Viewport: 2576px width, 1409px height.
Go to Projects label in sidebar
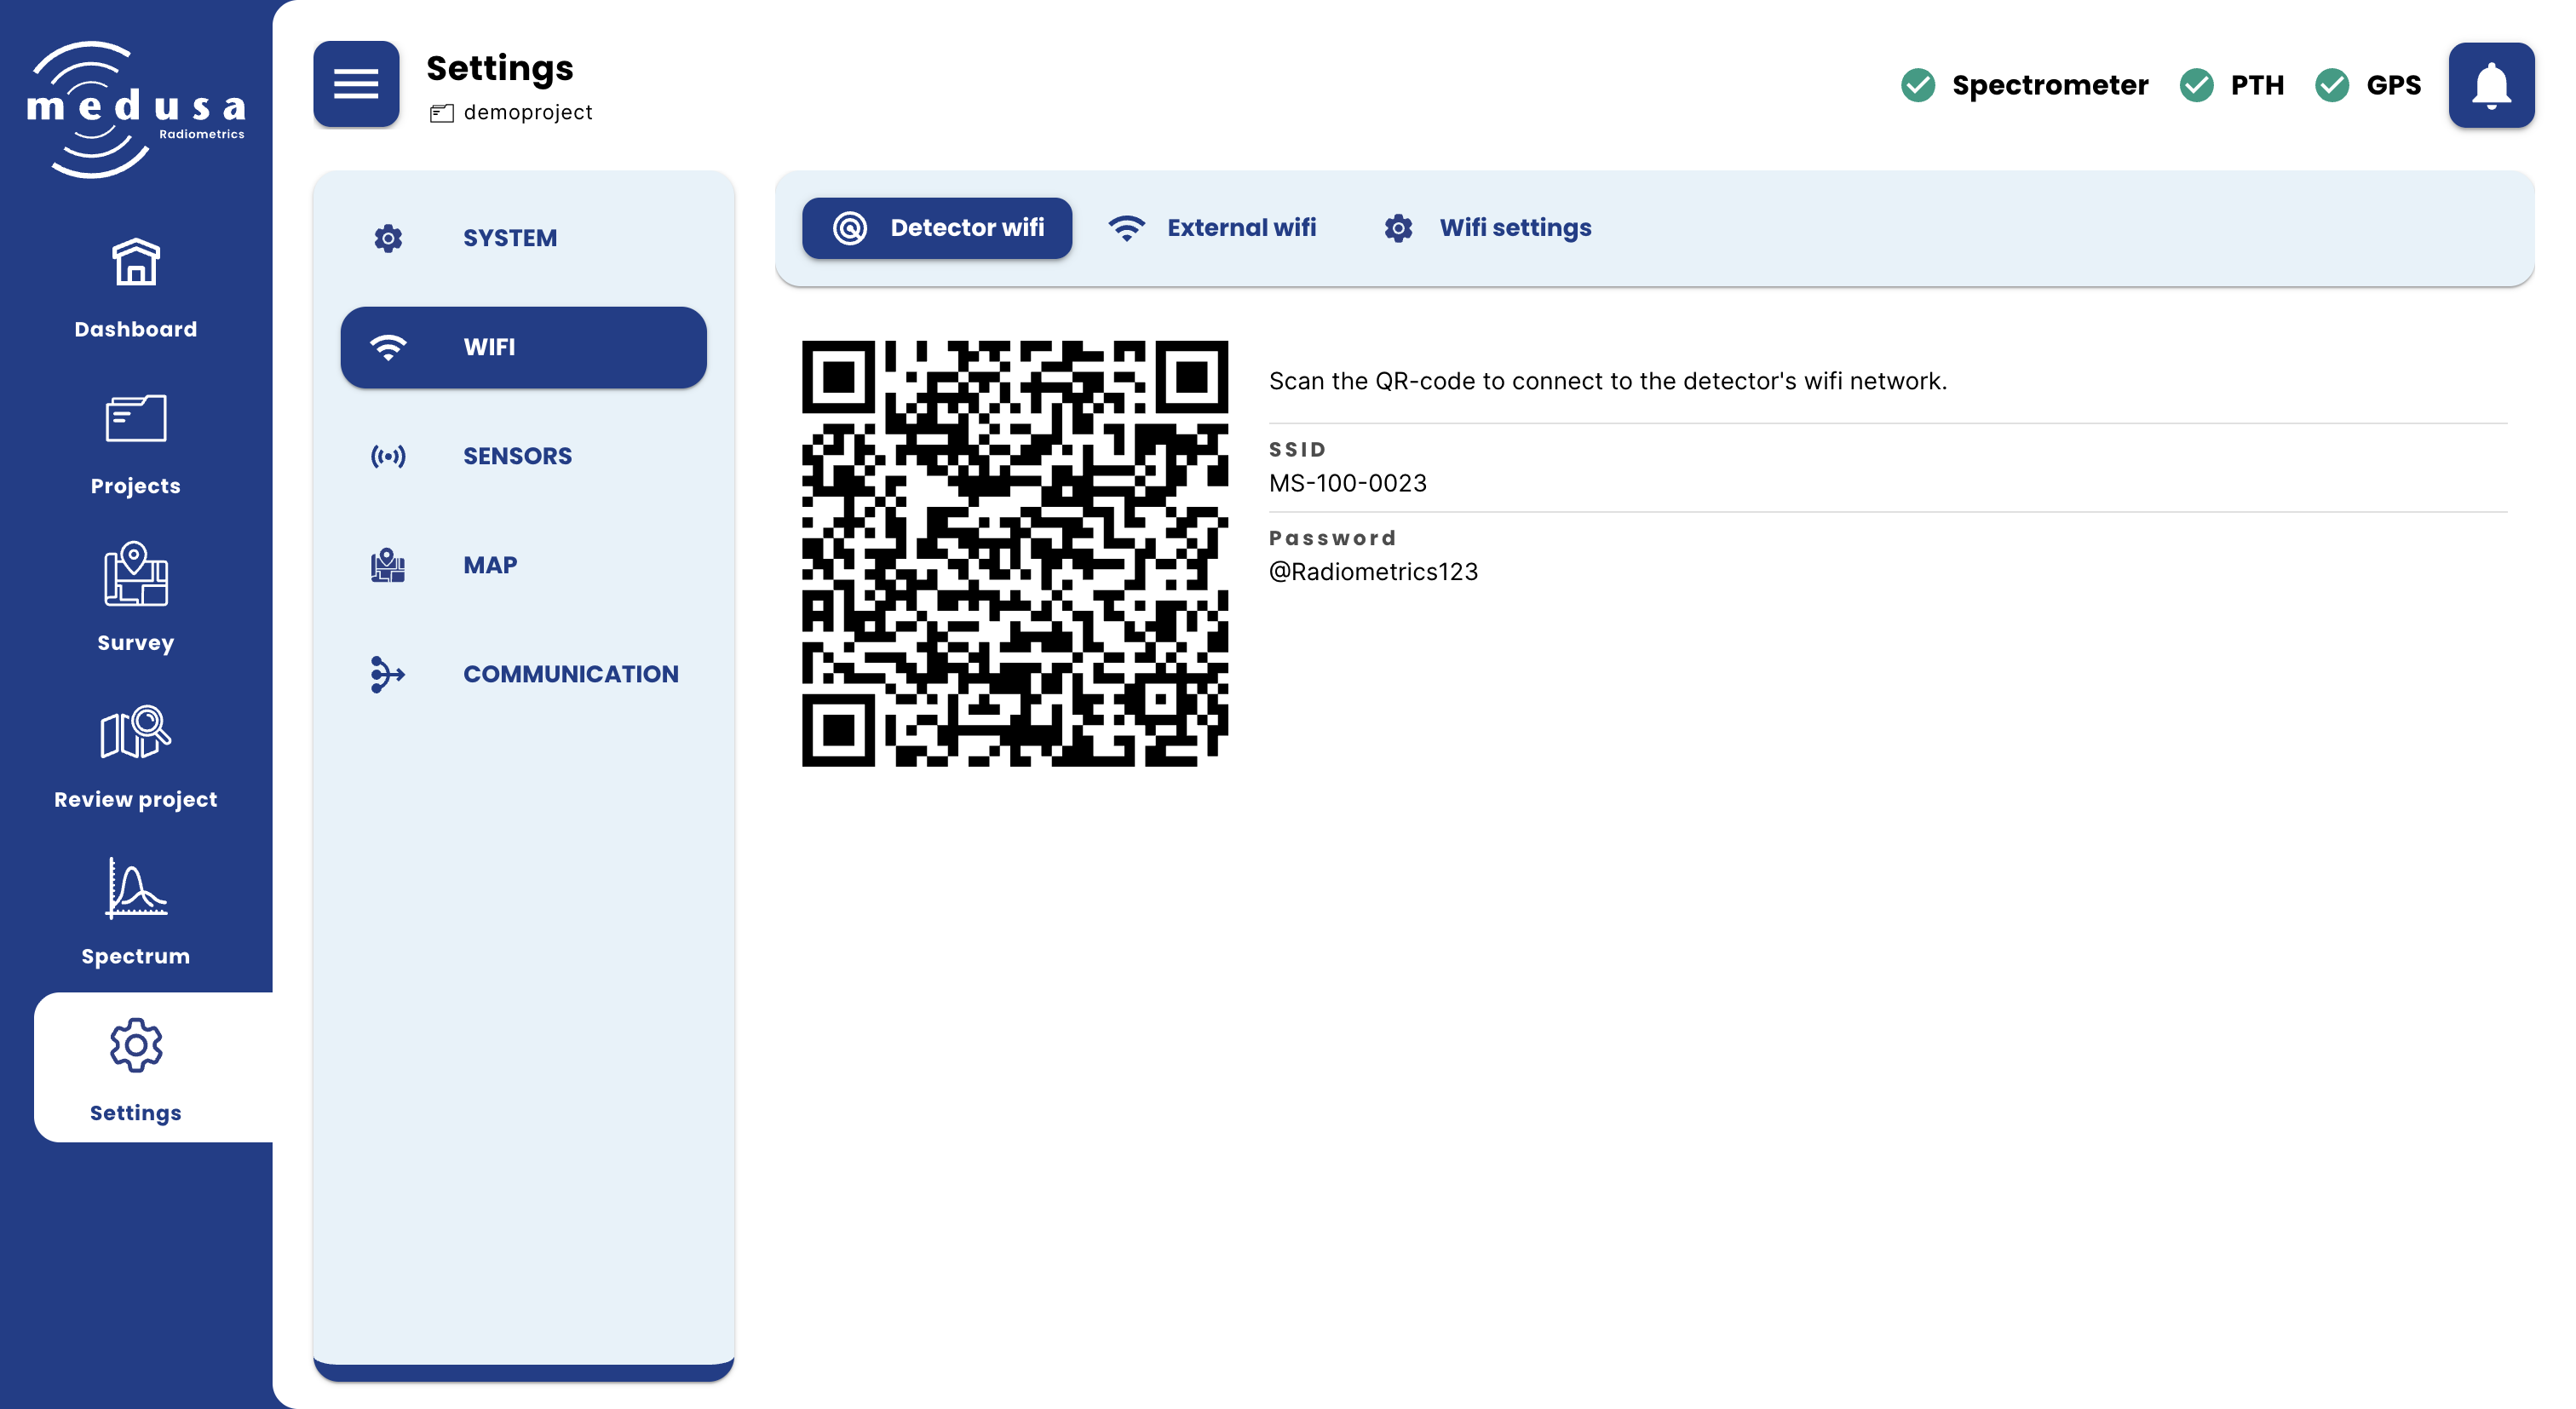[x=136, y=486]
